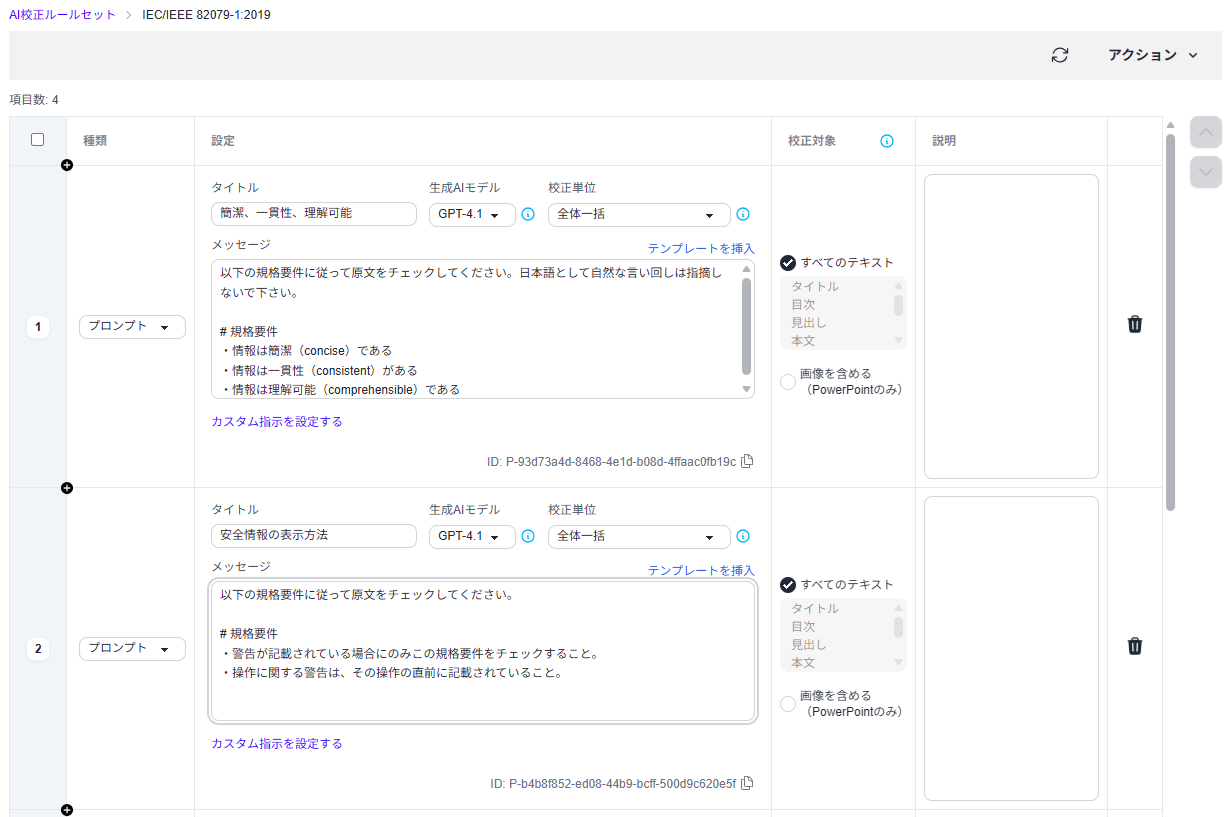Click the info icon beside row 2 GPT-4.1 model
1229x817 pixels.
(x=528, y=536)
